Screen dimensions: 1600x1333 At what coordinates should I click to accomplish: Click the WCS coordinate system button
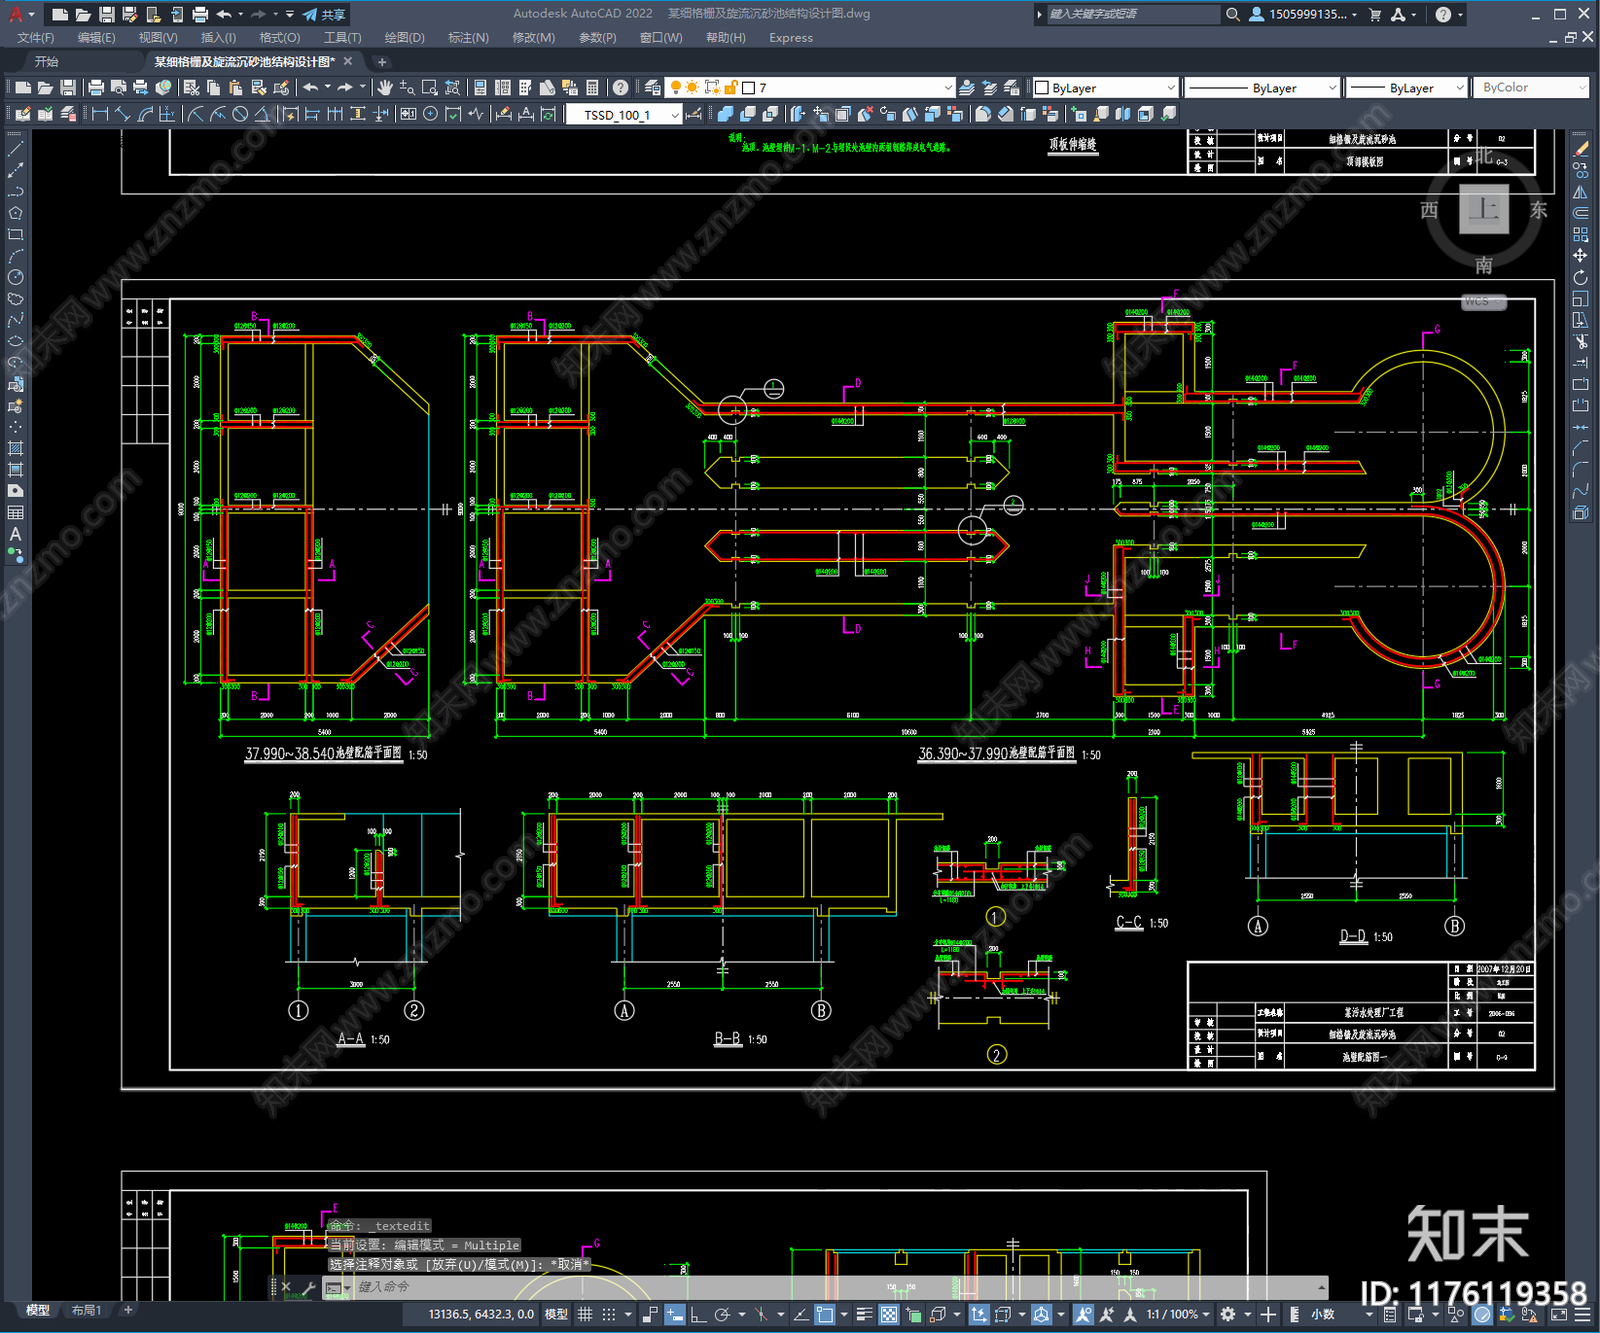(1484, 301)
